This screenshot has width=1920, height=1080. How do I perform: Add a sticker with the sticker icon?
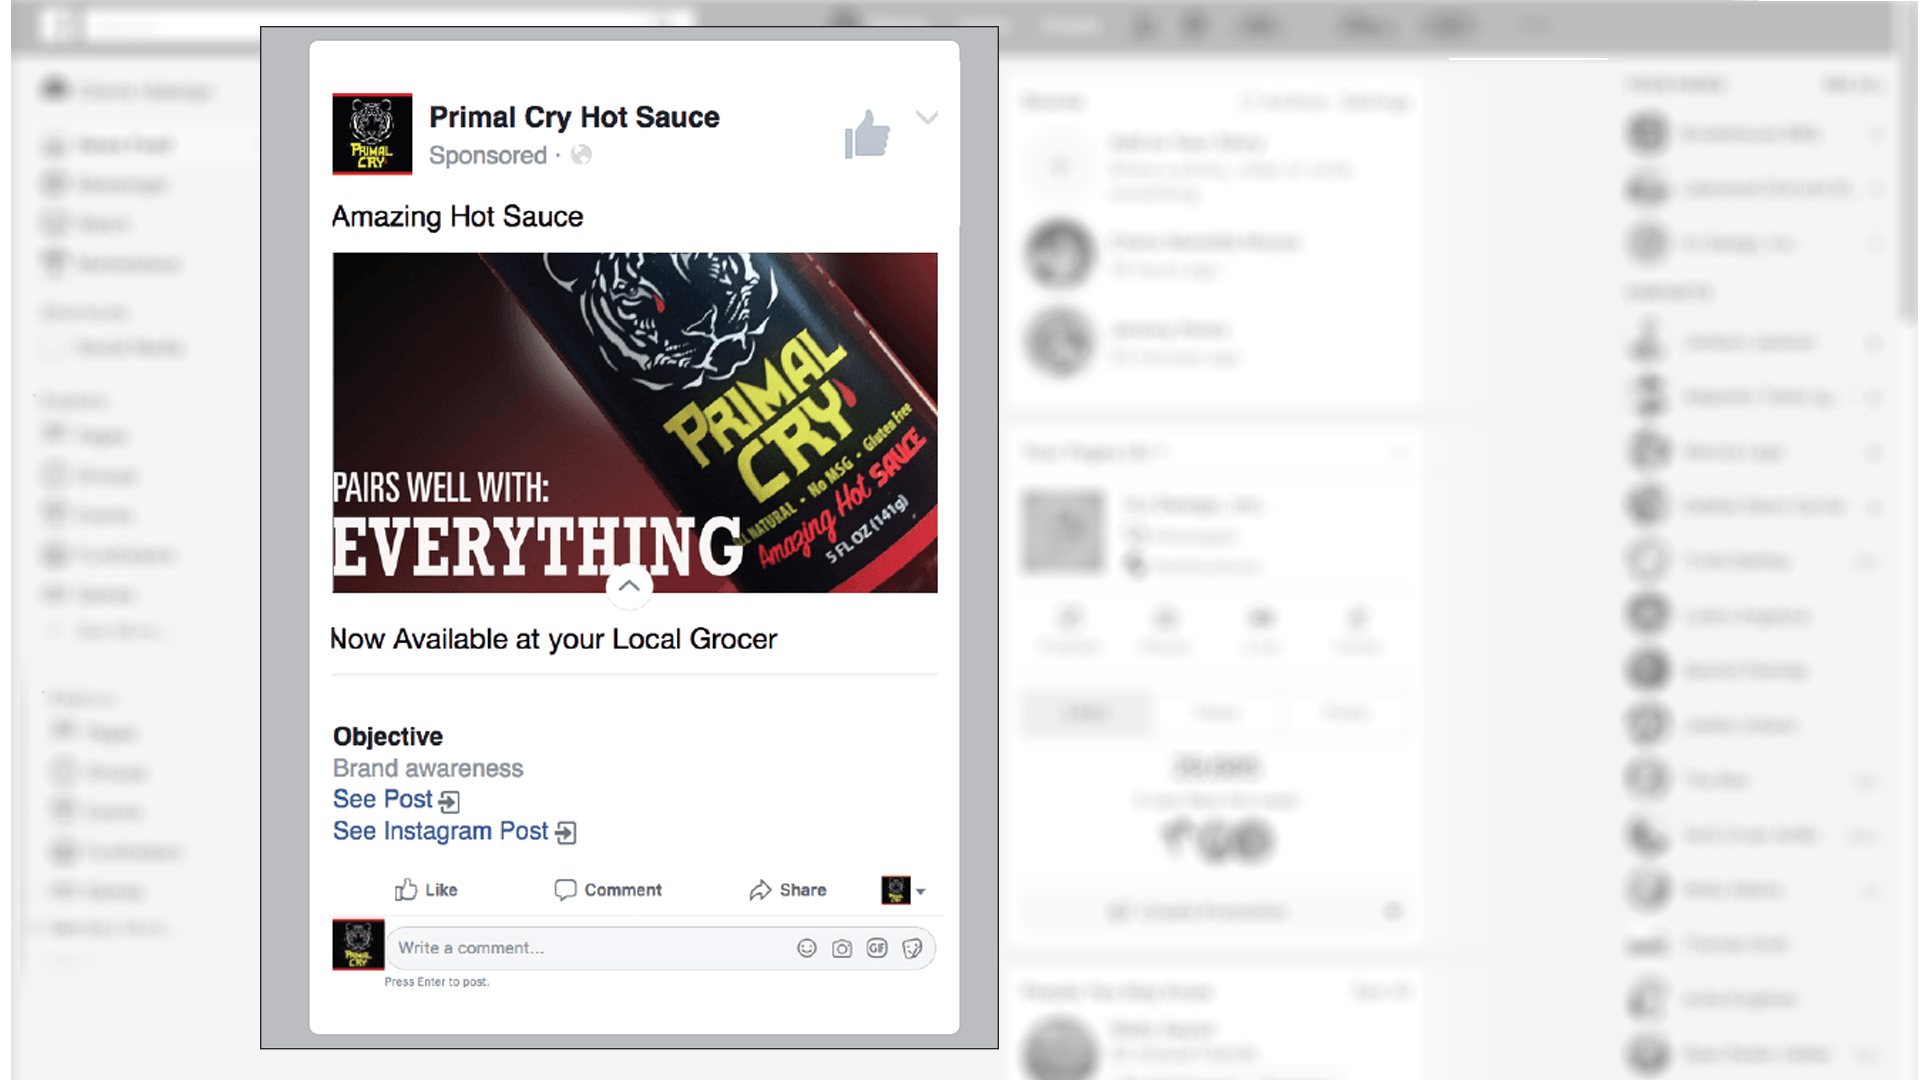(912, 948)
